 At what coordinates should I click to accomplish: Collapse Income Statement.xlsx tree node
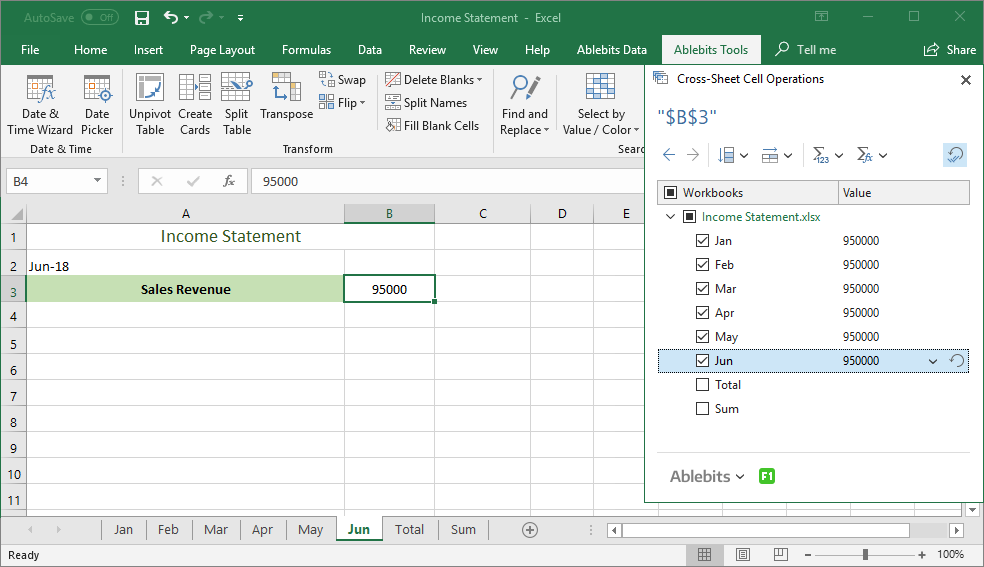(670, 216)
